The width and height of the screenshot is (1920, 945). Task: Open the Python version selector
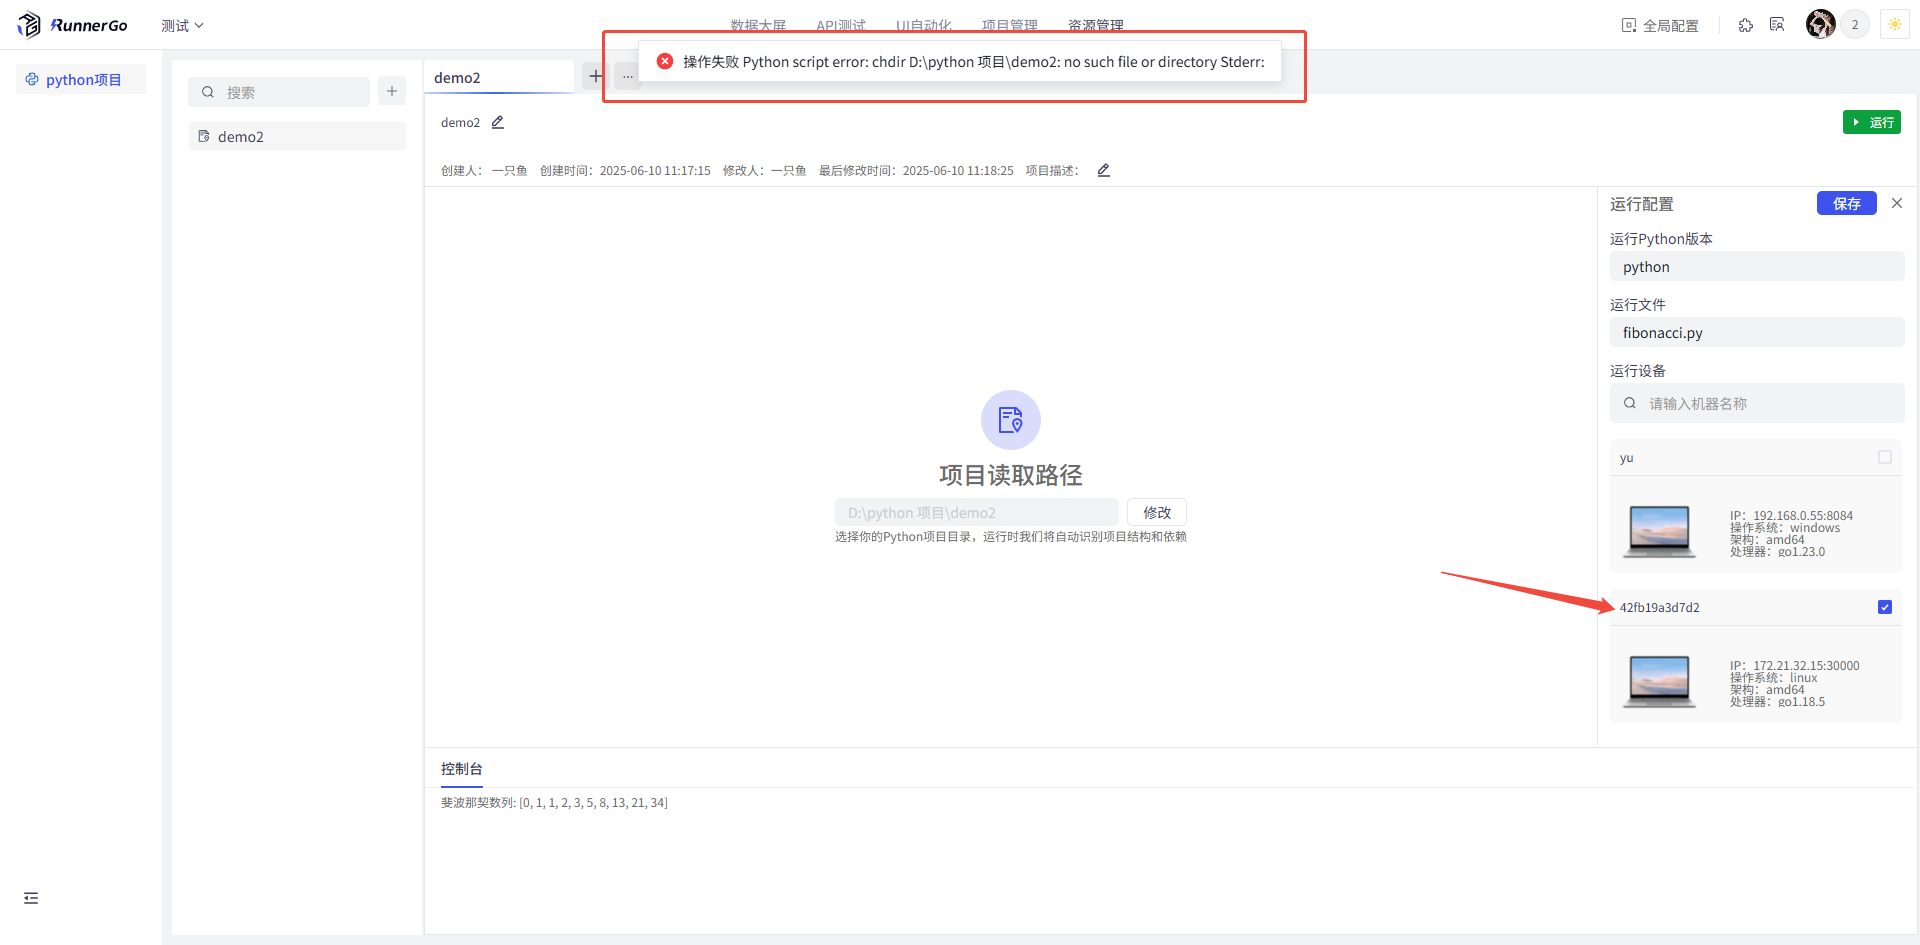[1756, 267]
